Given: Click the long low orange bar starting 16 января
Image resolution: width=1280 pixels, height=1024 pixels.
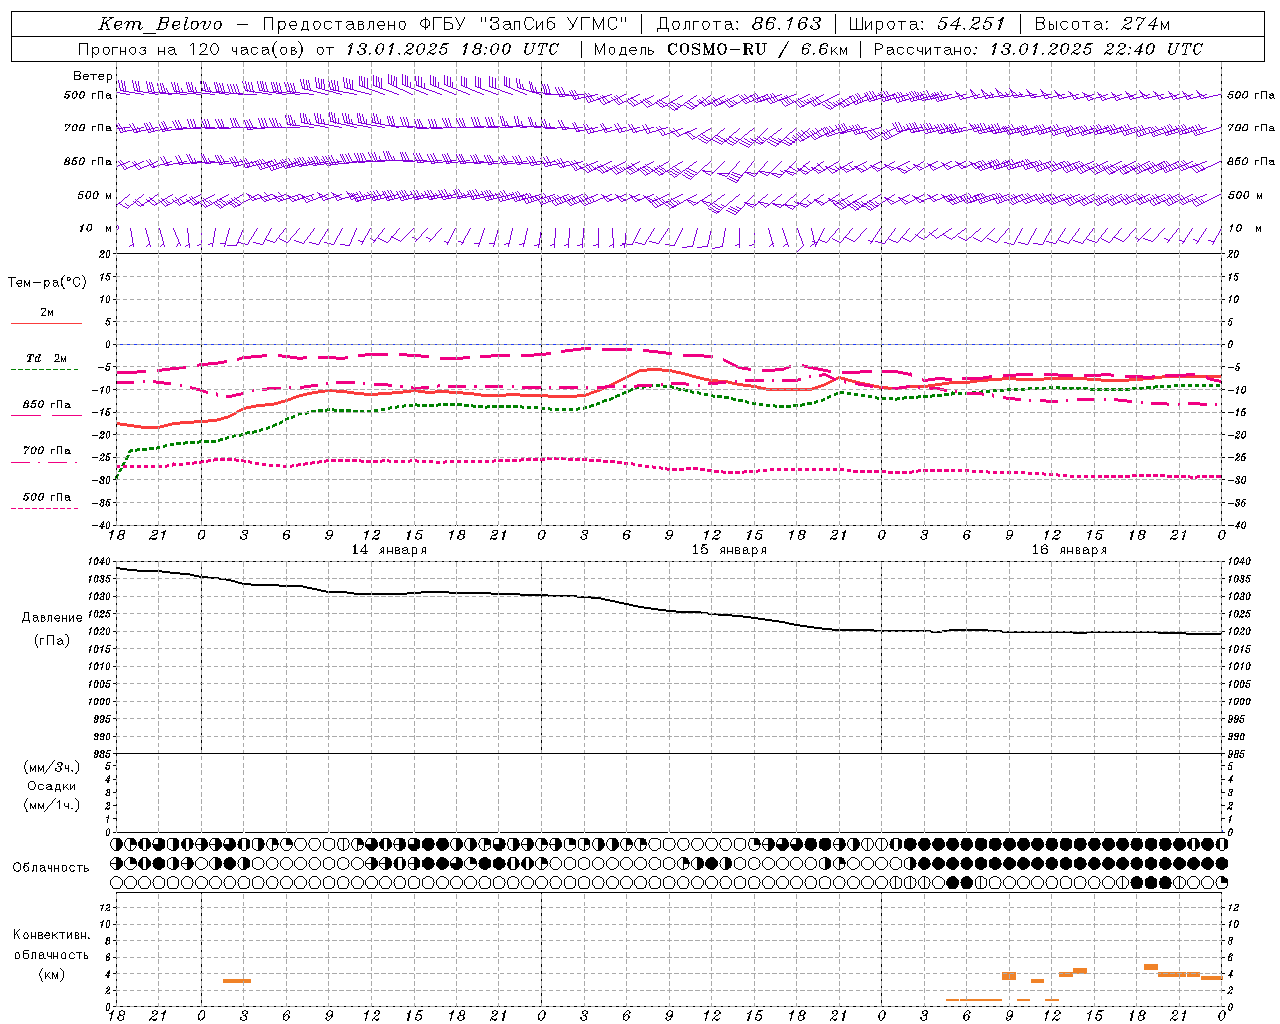Looking at the screenshot, I should click(973, 999).
